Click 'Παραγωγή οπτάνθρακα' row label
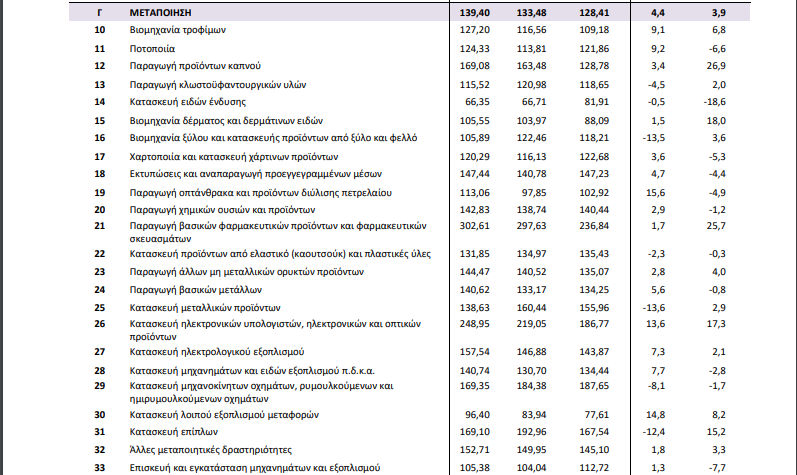 tap(261, 193)
